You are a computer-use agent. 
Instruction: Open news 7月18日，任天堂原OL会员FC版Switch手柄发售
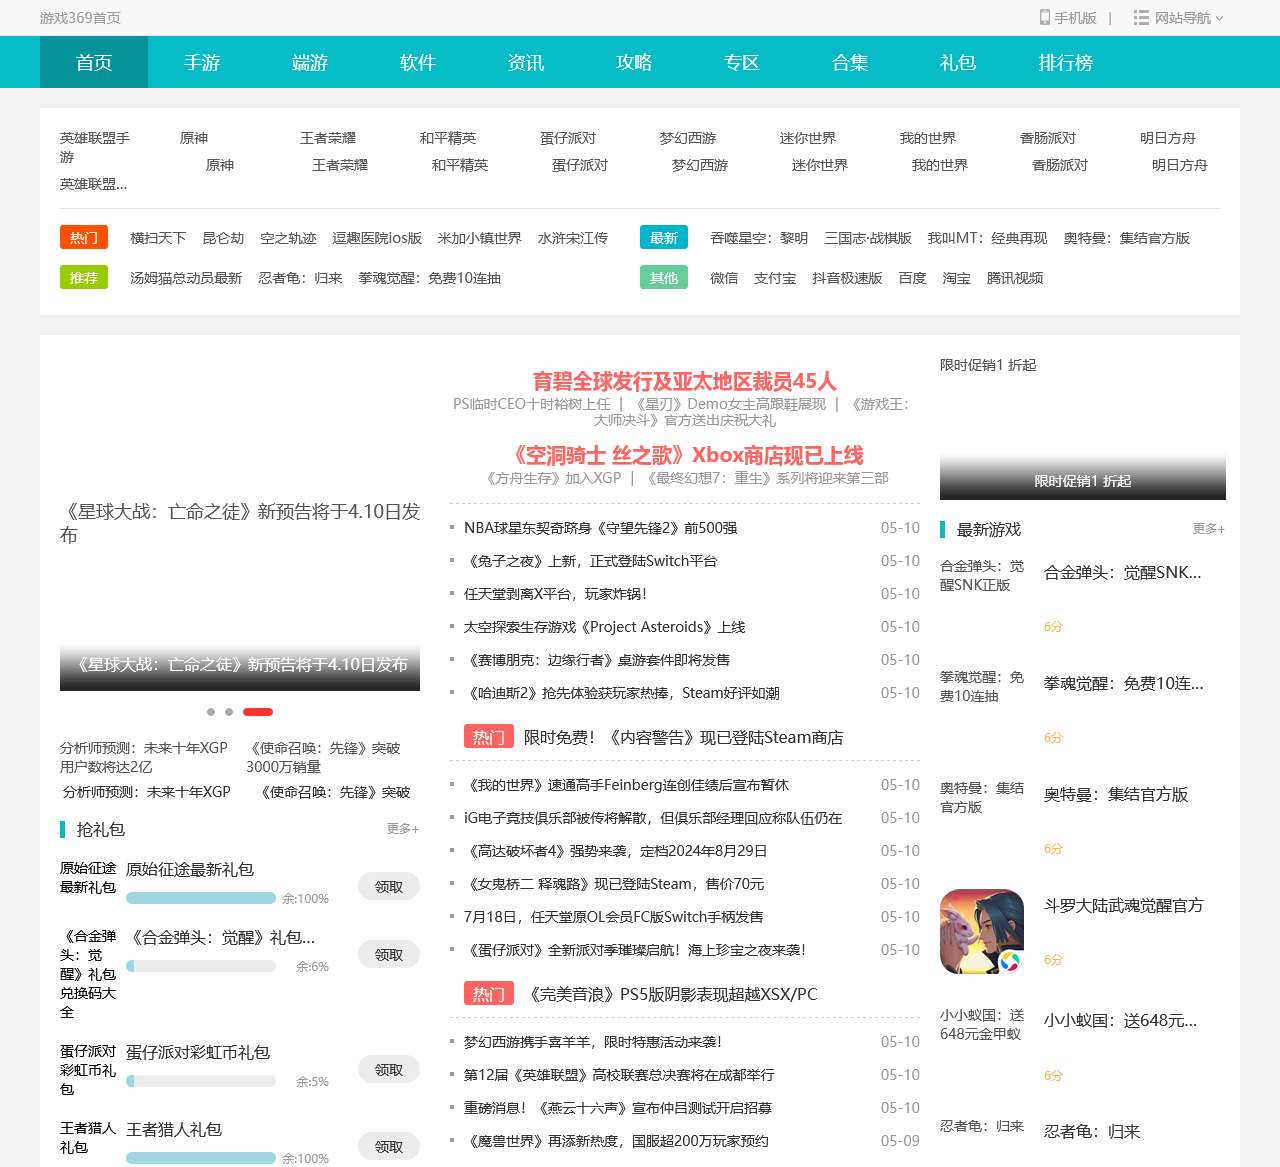(613, 917)
